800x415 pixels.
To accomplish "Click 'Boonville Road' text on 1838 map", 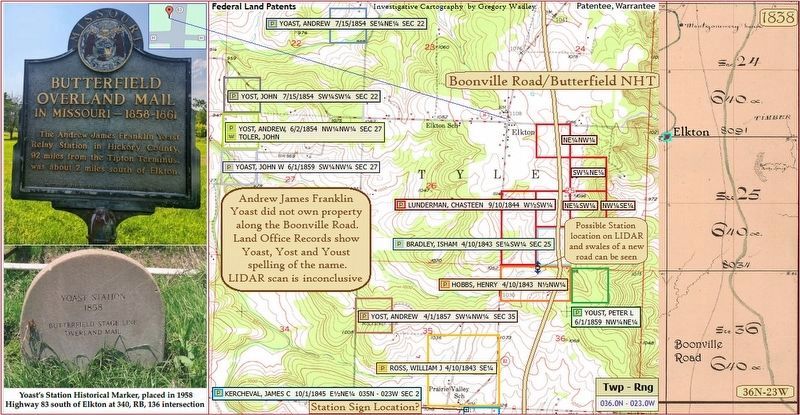I will (x=698, y=351).
